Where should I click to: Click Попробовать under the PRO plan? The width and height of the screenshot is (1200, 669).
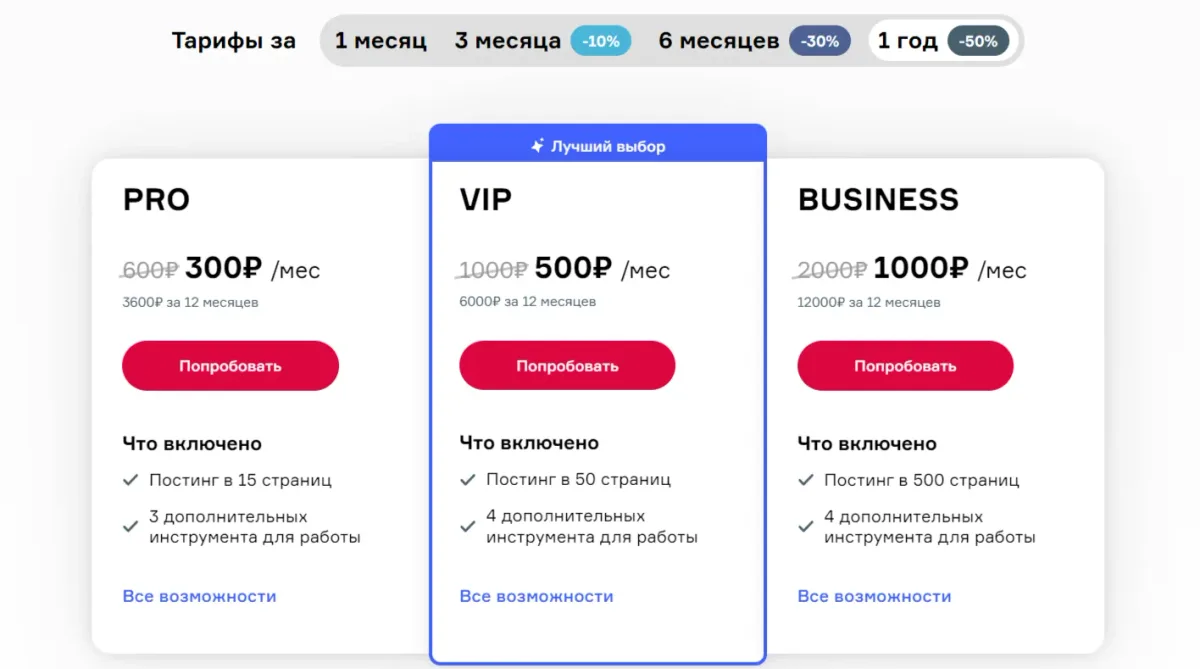point(230,365)
